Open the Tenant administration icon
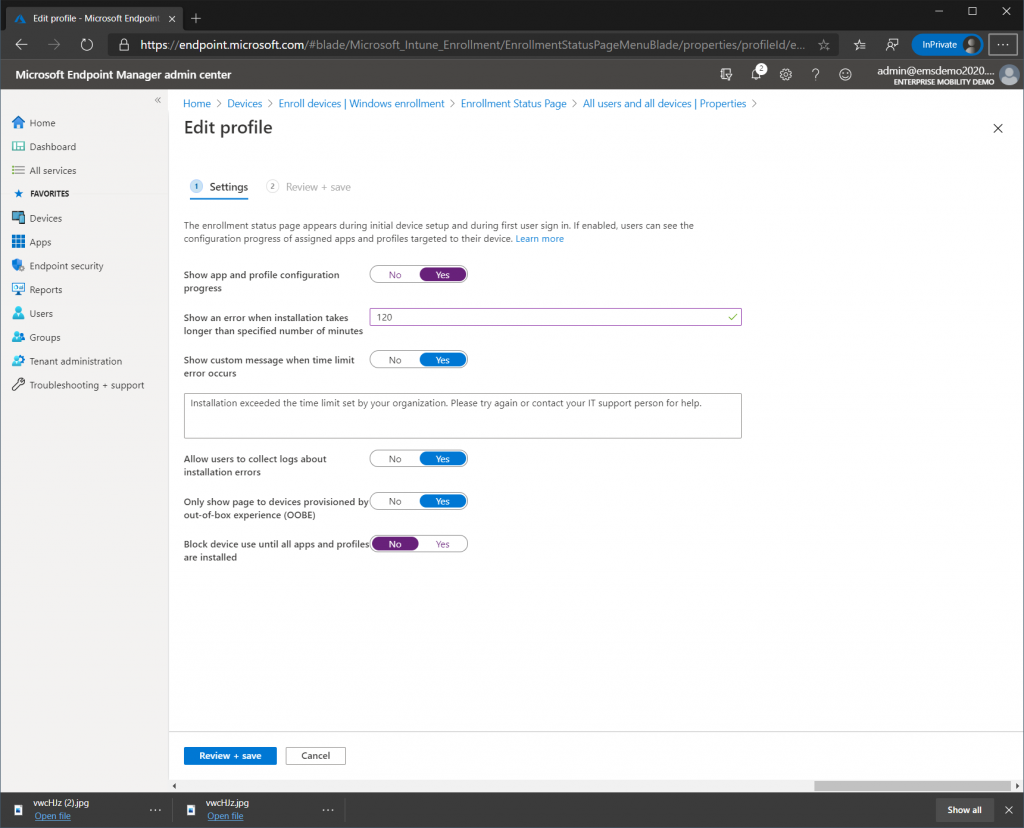Image resolution: width=1024 pixels, height=828 pixels. pos(18,361)
